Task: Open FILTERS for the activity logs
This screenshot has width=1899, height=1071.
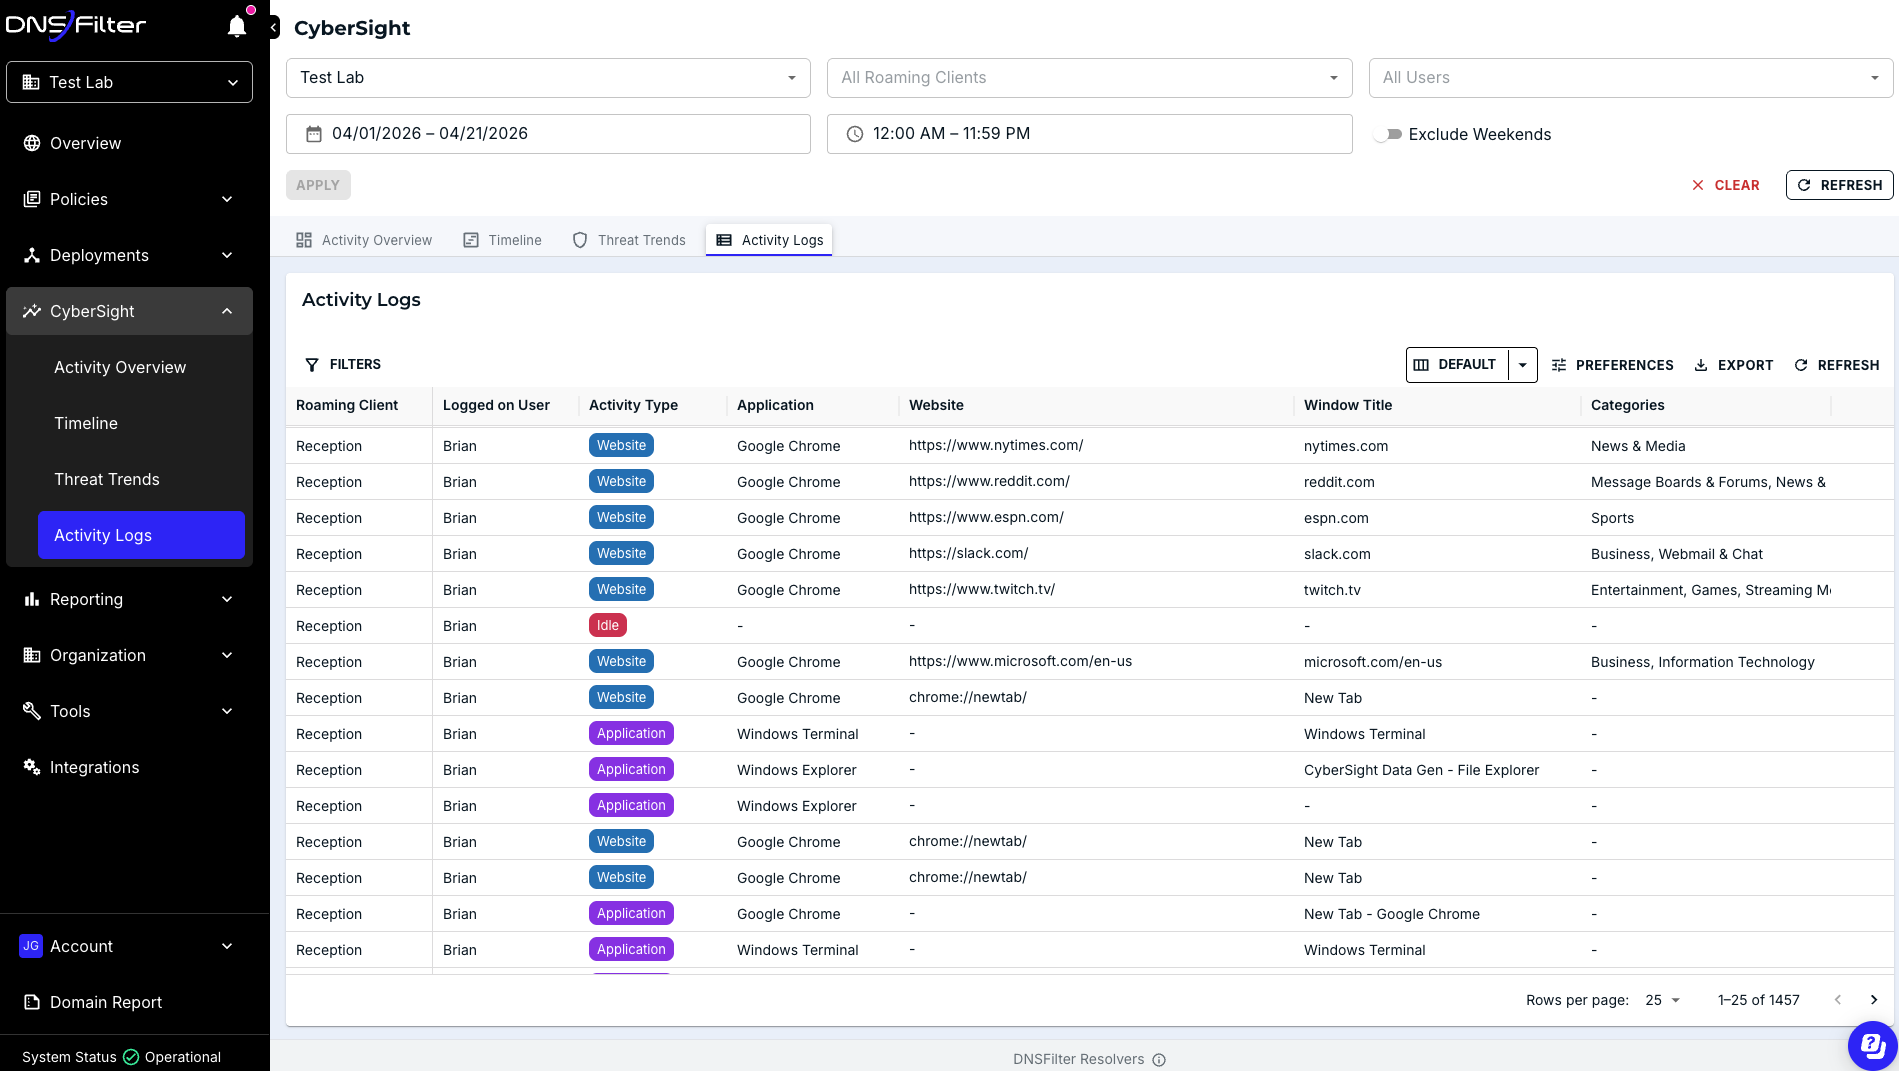Action: pyautogui.click(x=343, y=365)
